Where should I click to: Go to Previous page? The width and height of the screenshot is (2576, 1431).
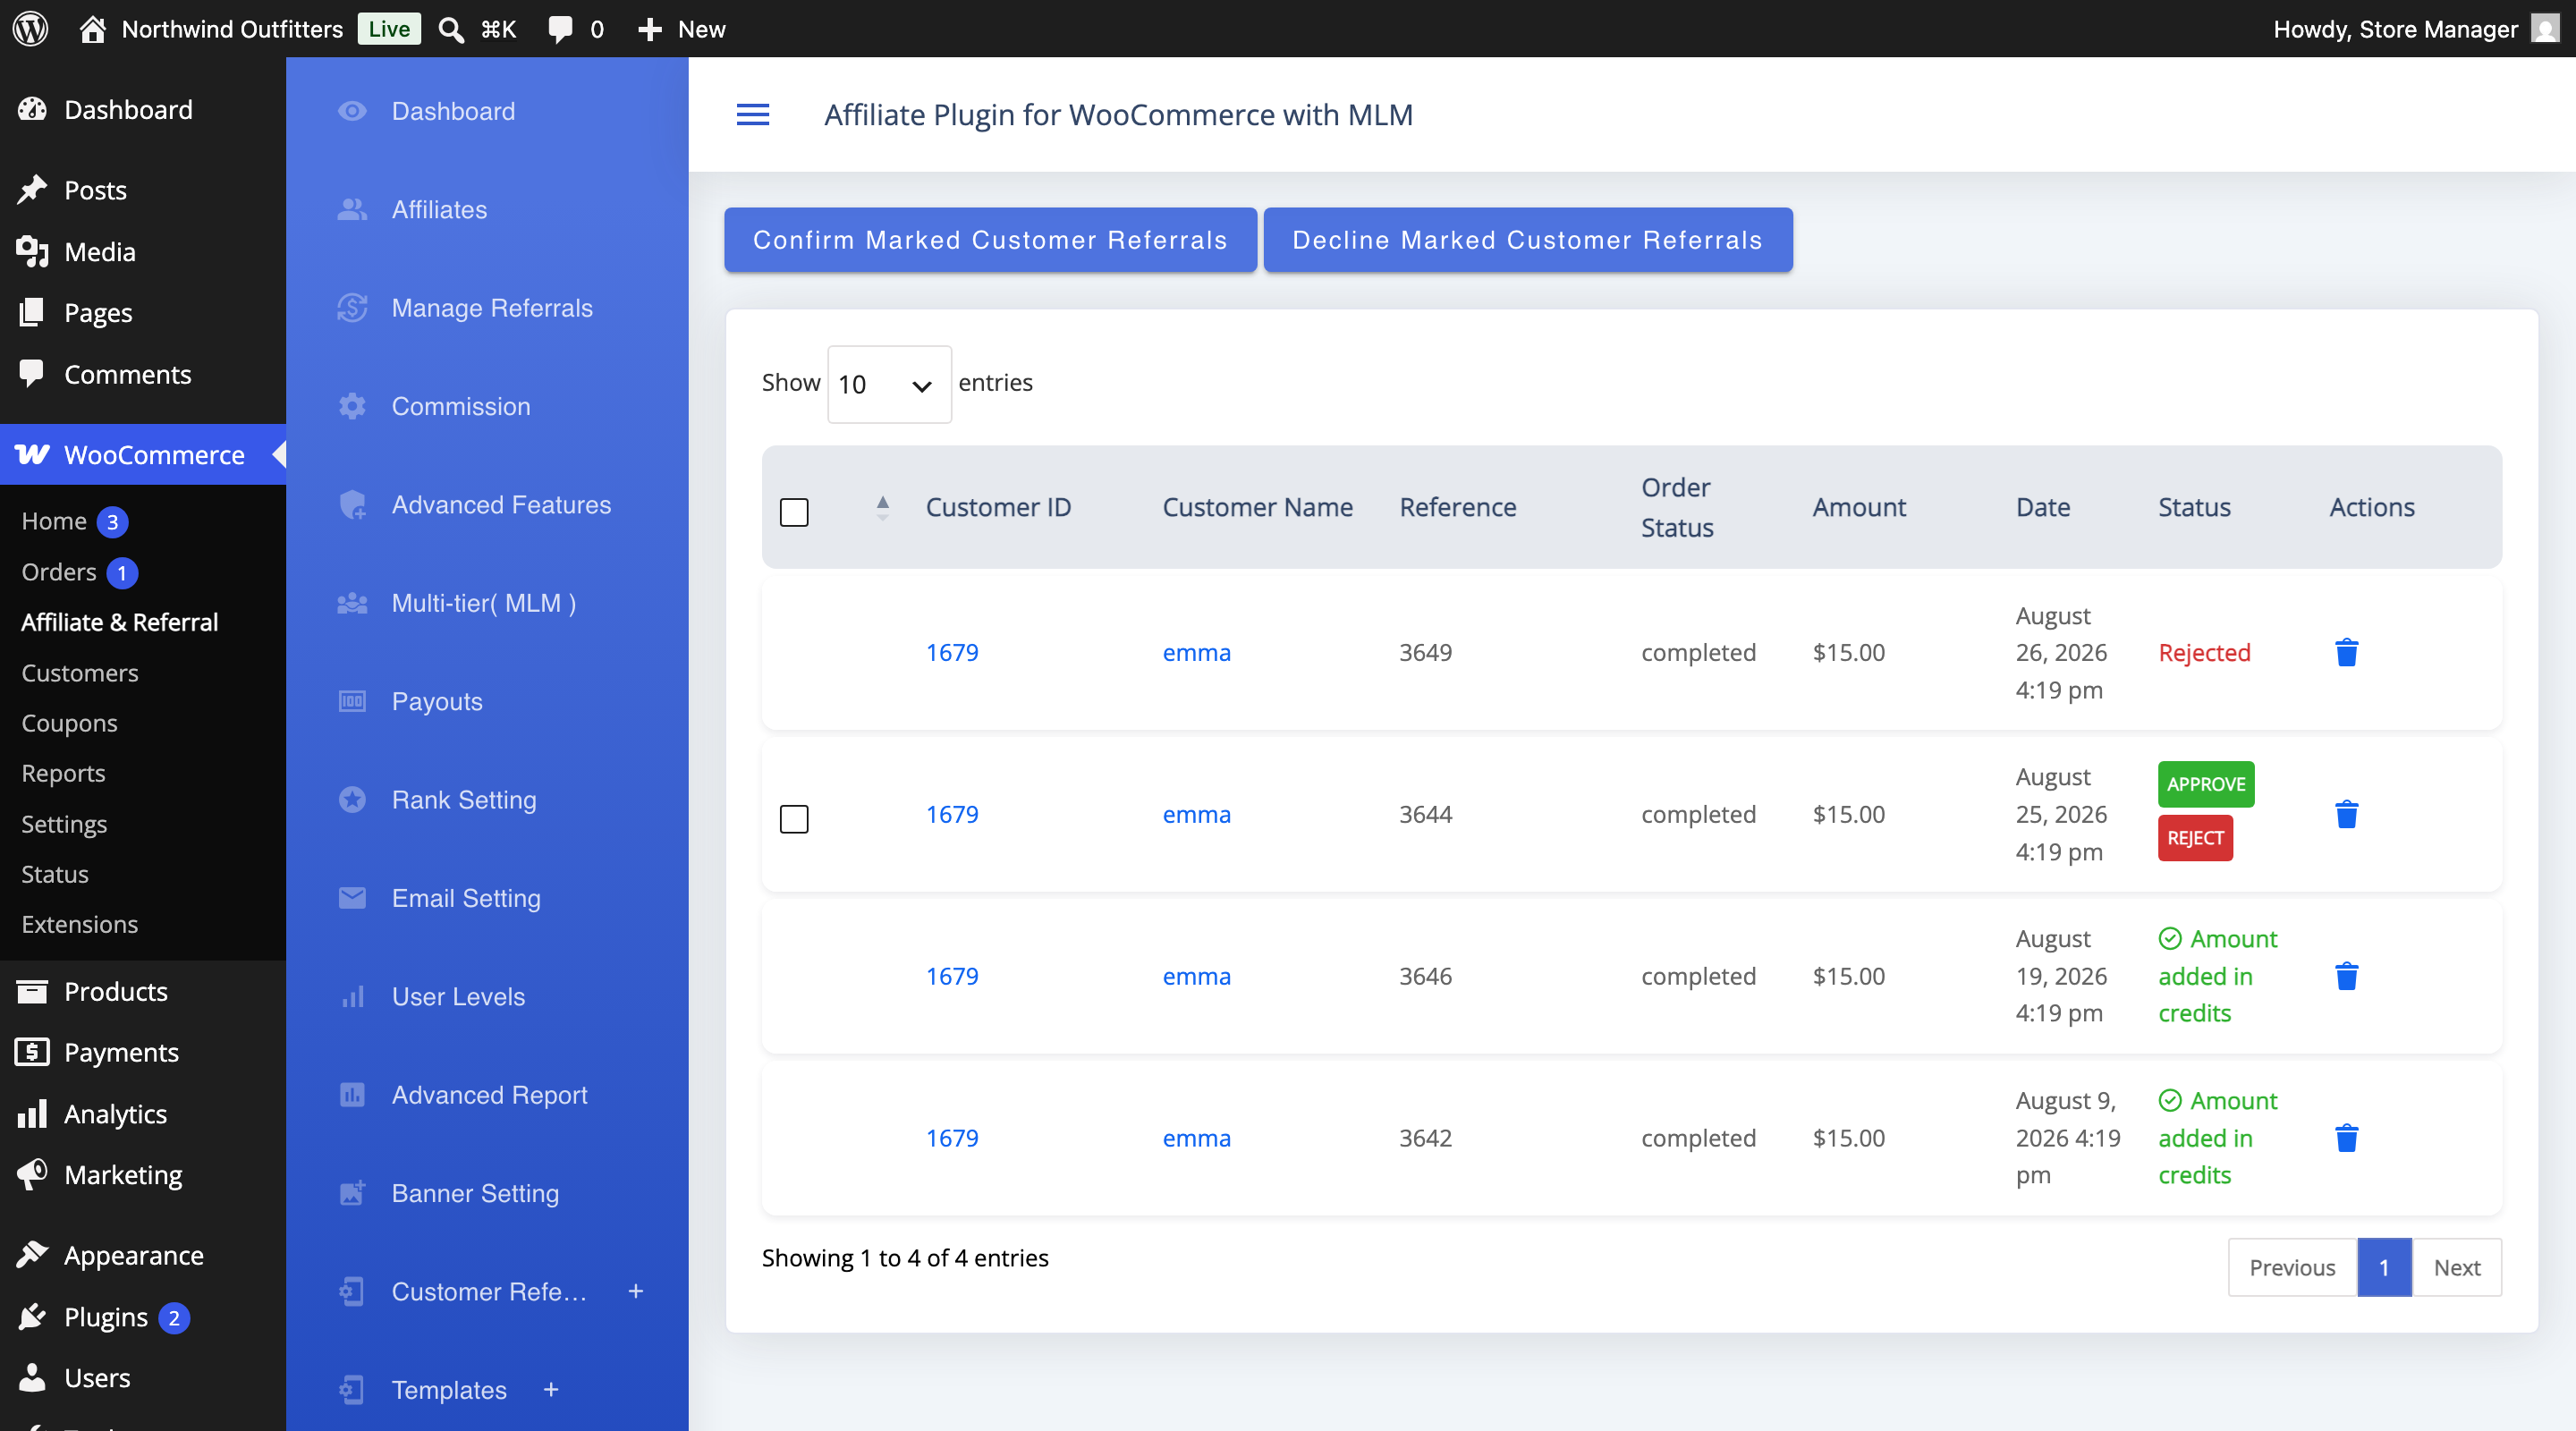2291,1268
